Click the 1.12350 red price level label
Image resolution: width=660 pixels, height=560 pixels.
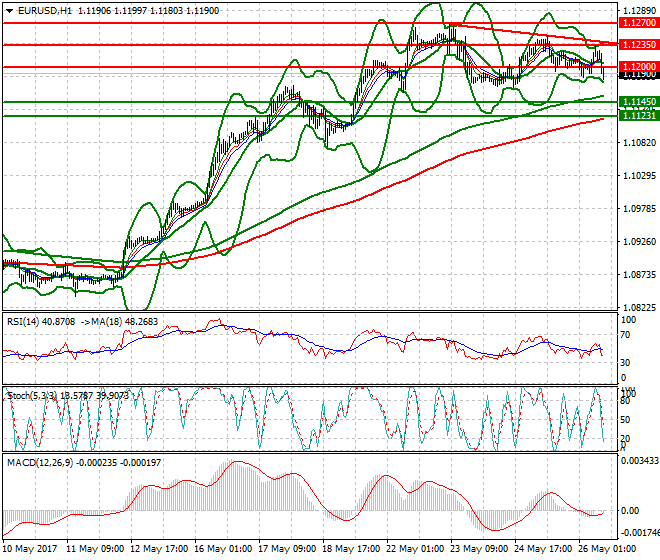639,45
